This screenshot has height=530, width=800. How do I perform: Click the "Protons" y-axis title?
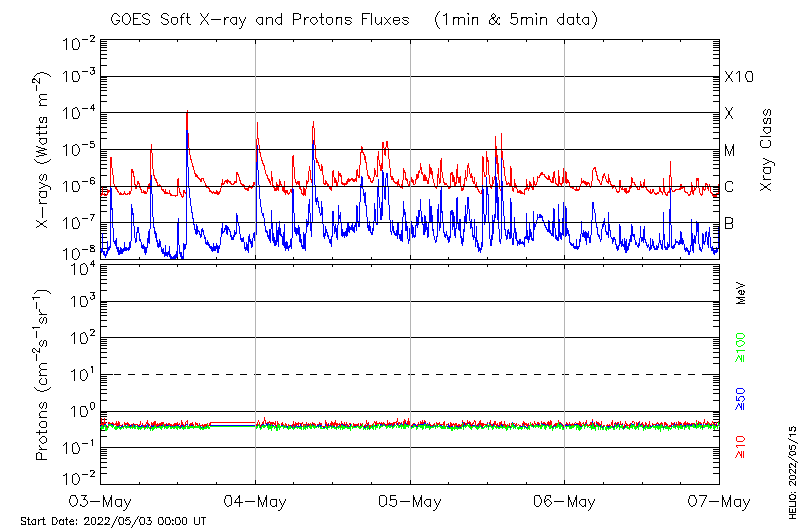click(44, 373)
